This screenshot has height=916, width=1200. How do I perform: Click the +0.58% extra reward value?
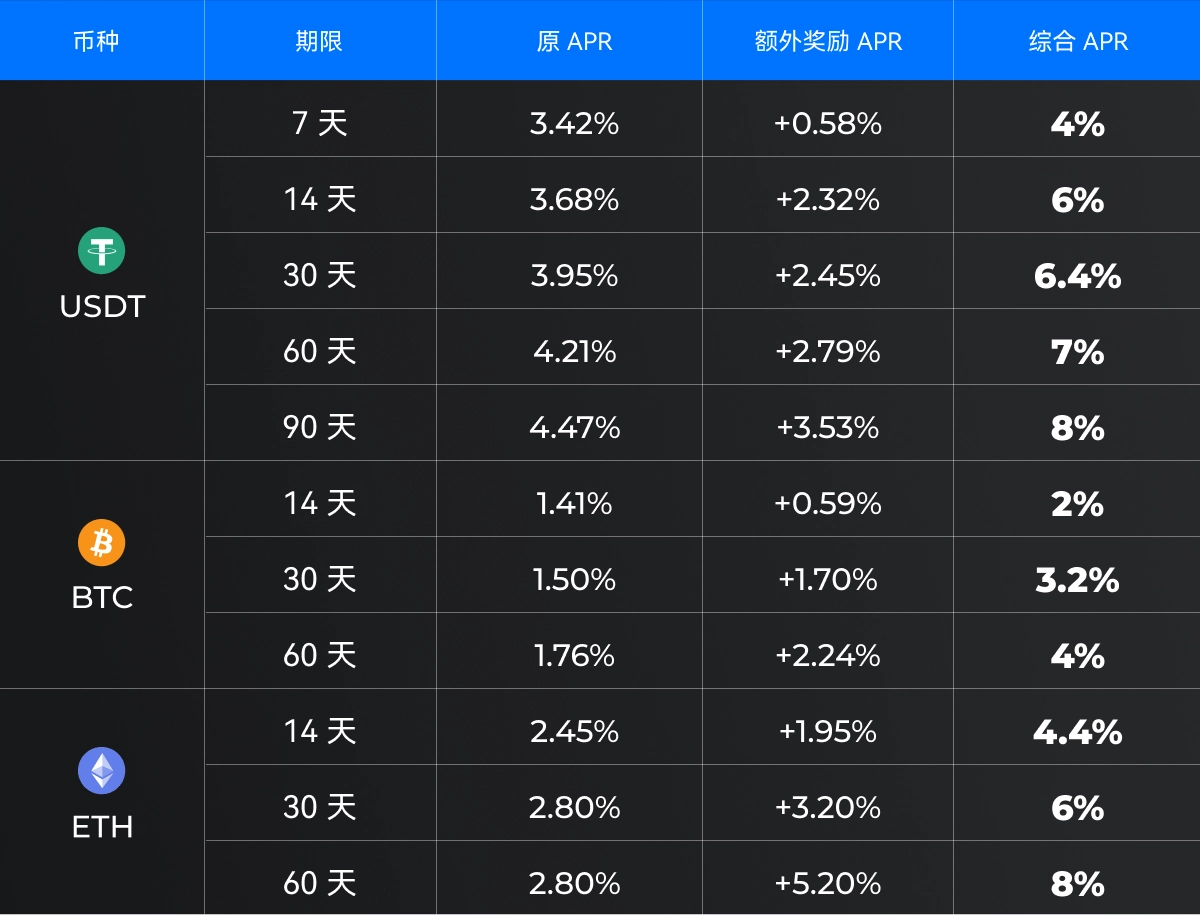[828, 124]
